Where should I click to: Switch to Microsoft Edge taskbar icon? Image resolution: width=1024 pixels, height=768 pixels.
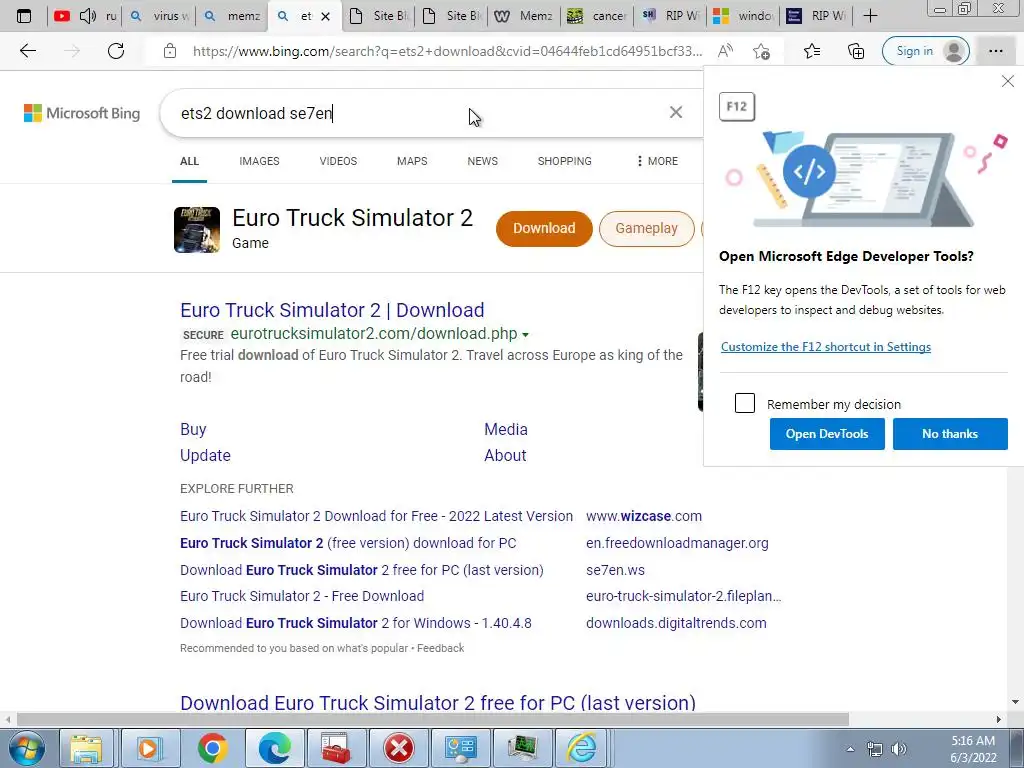[x=274, y=748]
